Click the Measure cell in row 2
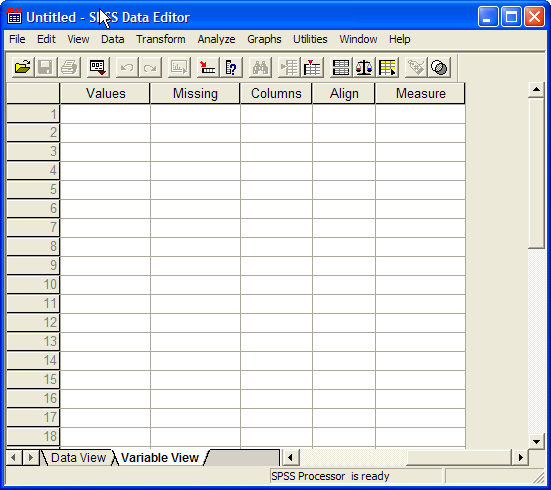The image size is (551, 490). [x=420, y=133]
